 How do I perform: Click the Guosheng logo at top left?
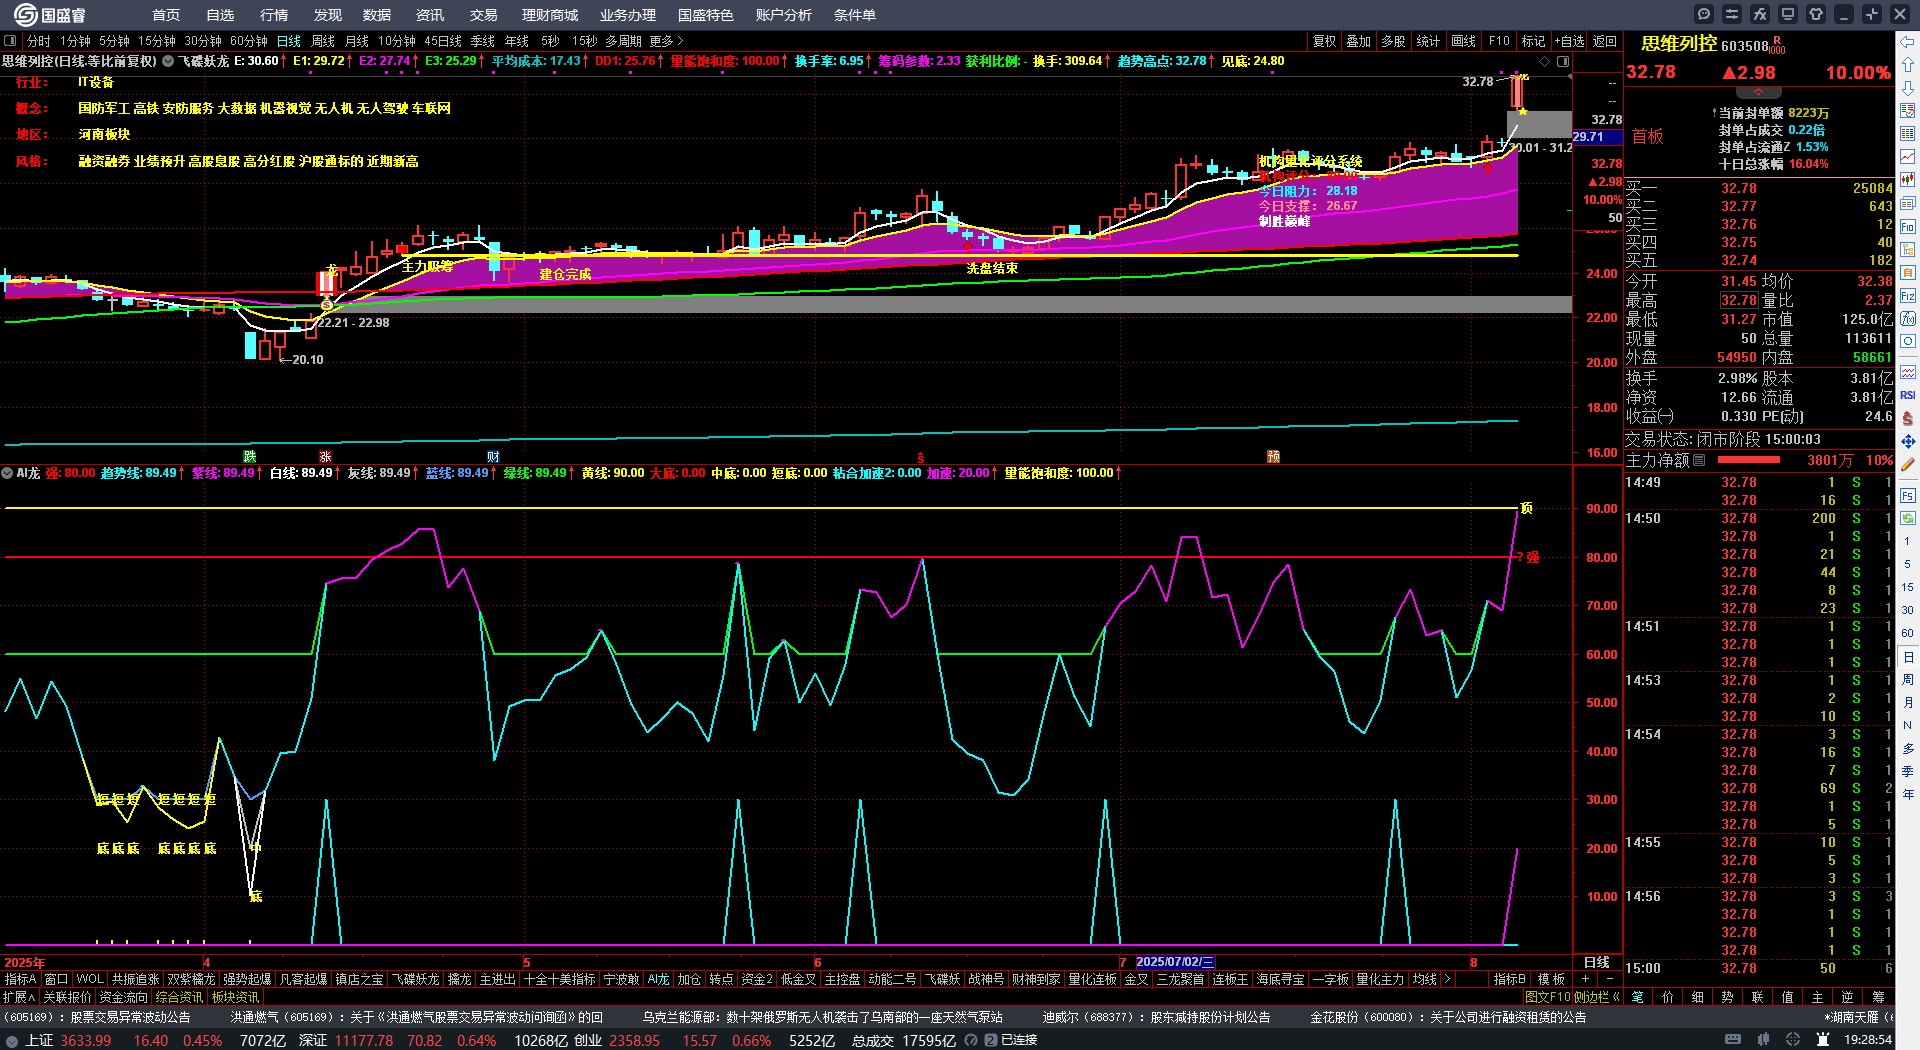pos(50,15)
